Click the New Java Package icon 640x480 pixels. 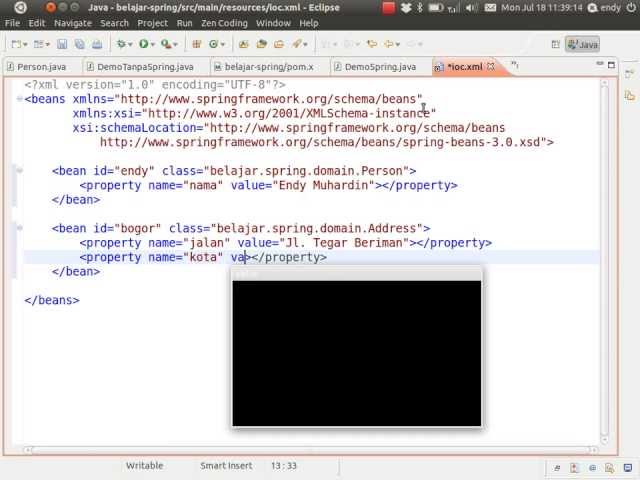click(x=196, y=44)
